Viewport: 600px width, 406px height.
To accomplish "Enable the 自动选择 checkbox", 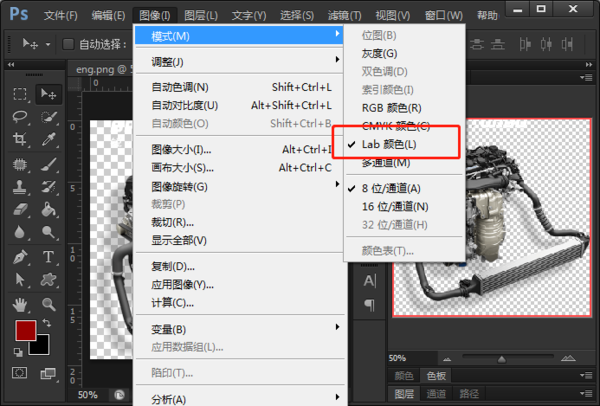I will (x=68, y=44).
